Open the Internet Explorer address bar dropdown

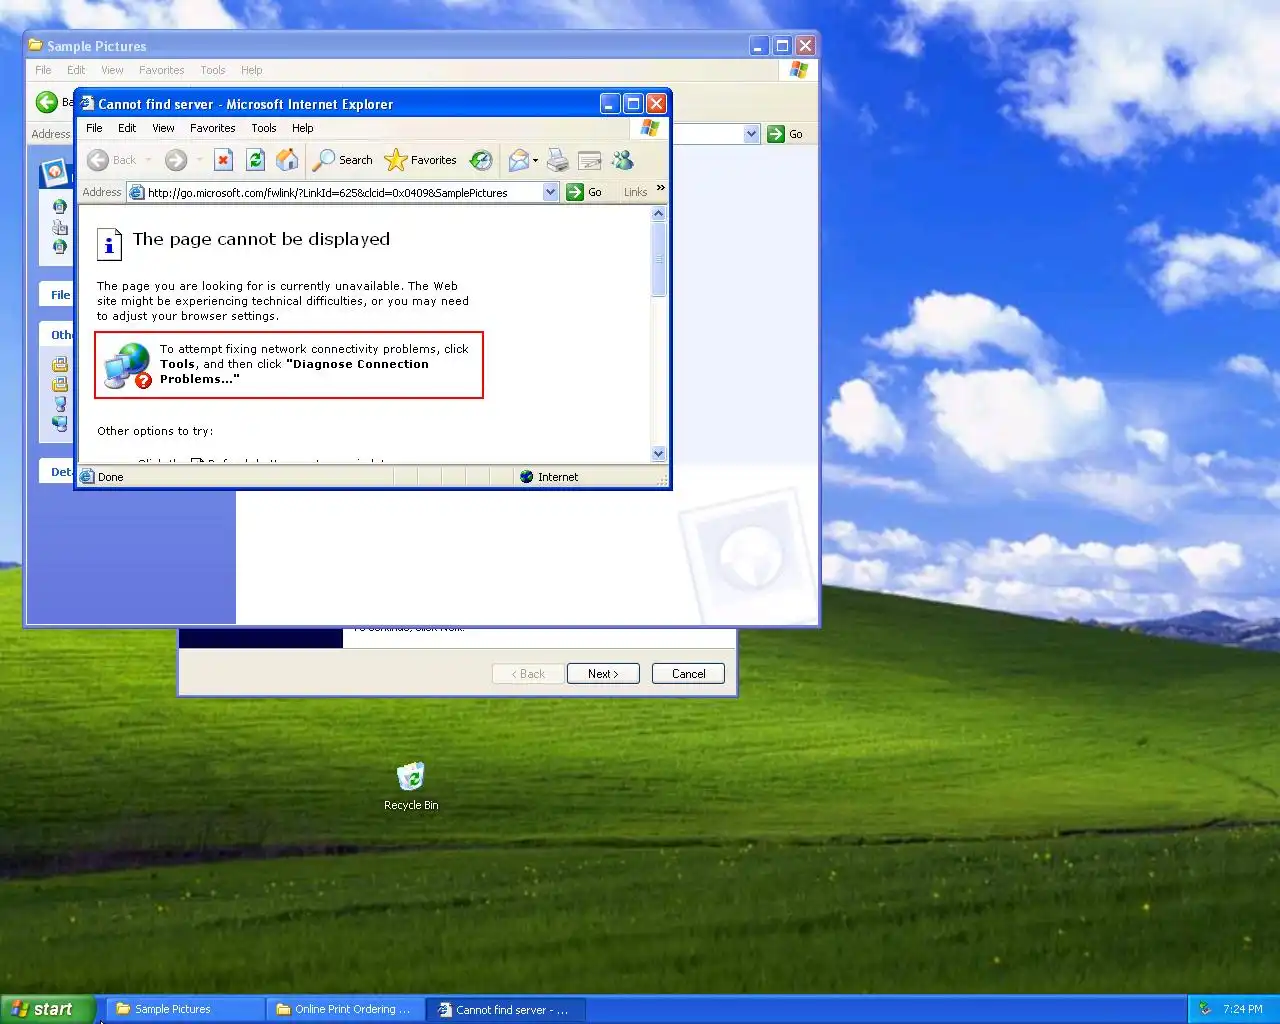(x=550, y=192)
